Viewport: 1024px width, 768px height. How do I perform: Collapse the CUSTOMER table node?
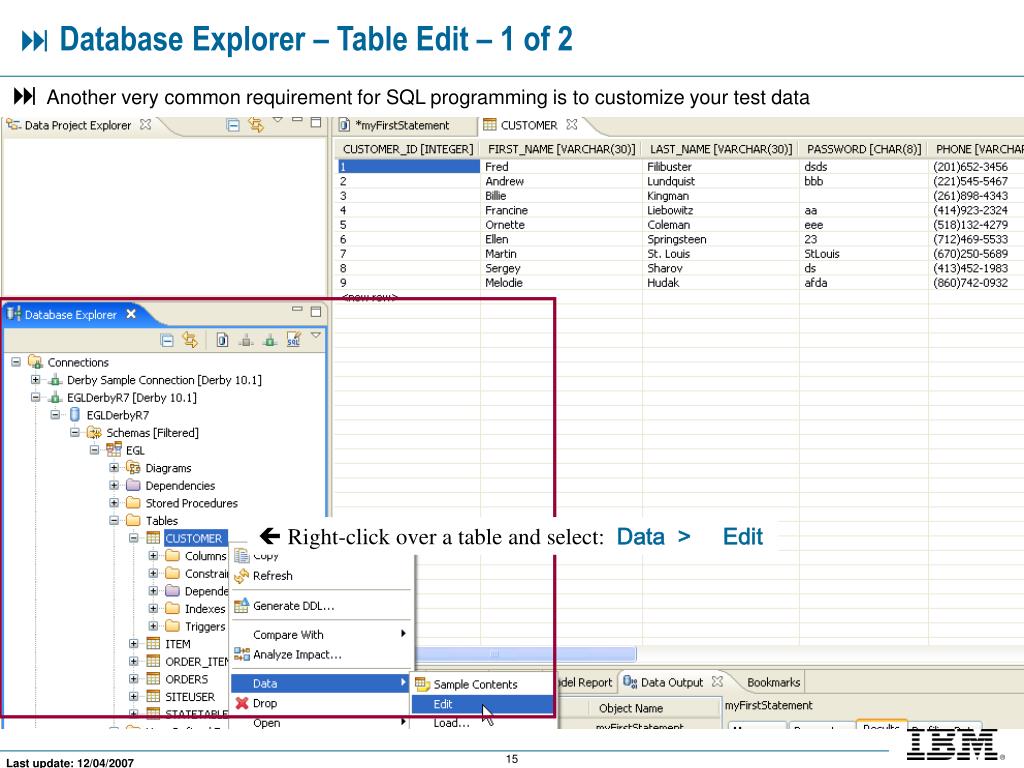tap(133, 538)
